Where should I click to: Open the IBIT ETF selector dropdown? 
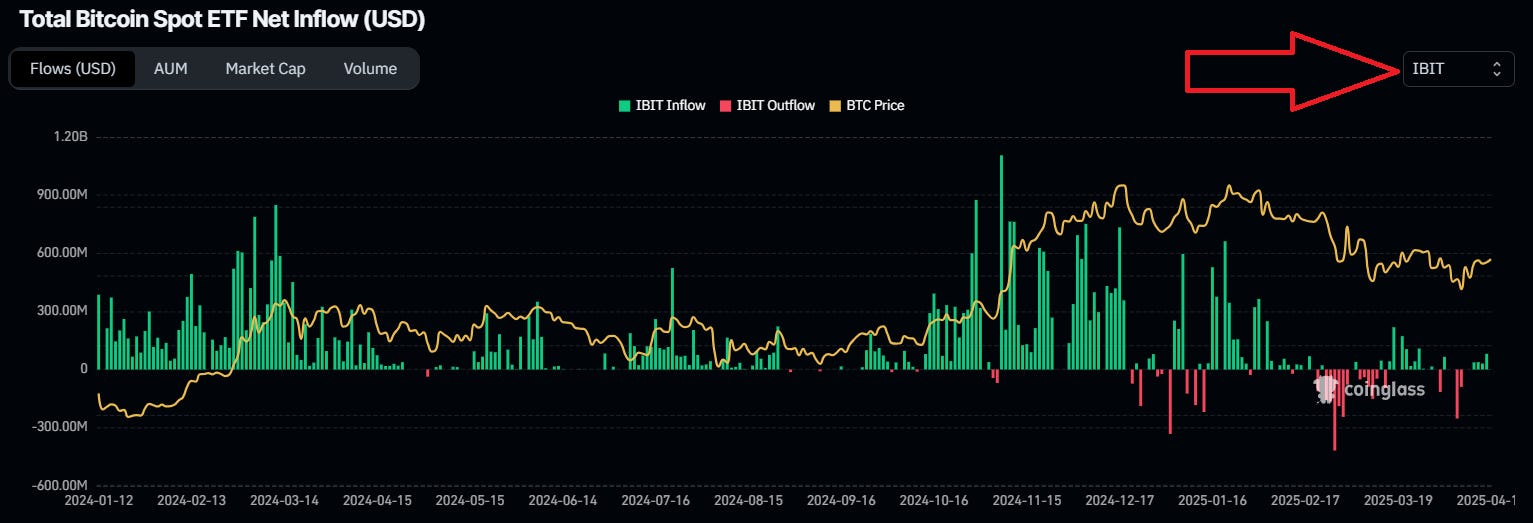tap(1458, 69)
